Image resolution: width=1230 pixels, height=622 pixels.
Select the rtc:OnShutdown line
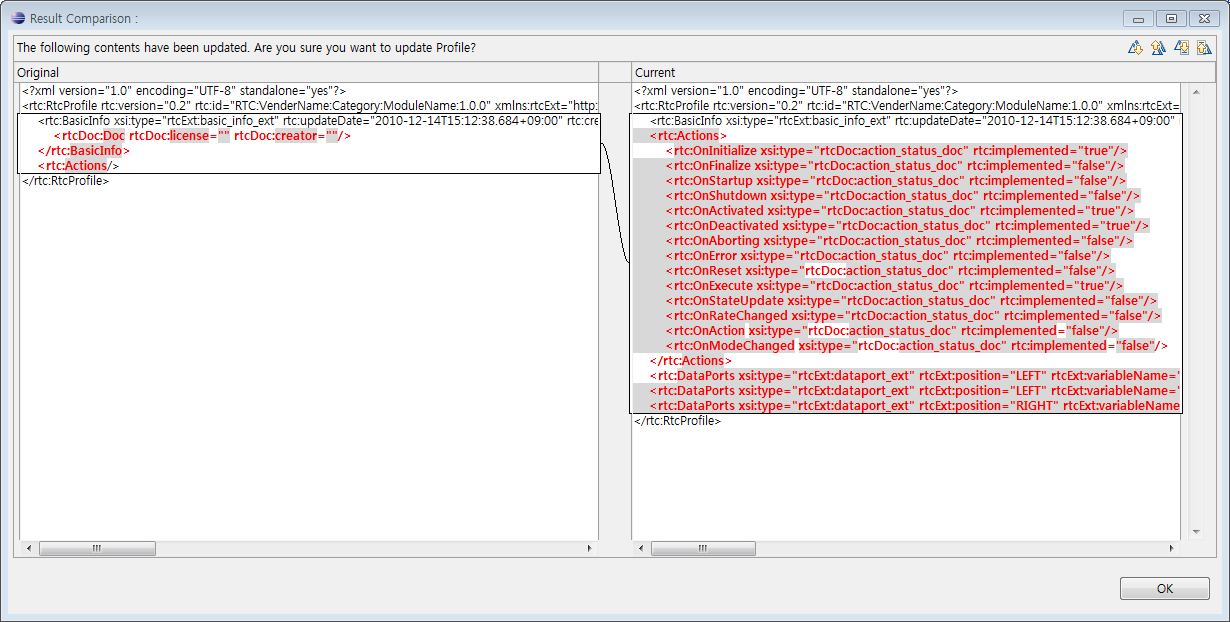click(903, 196)
